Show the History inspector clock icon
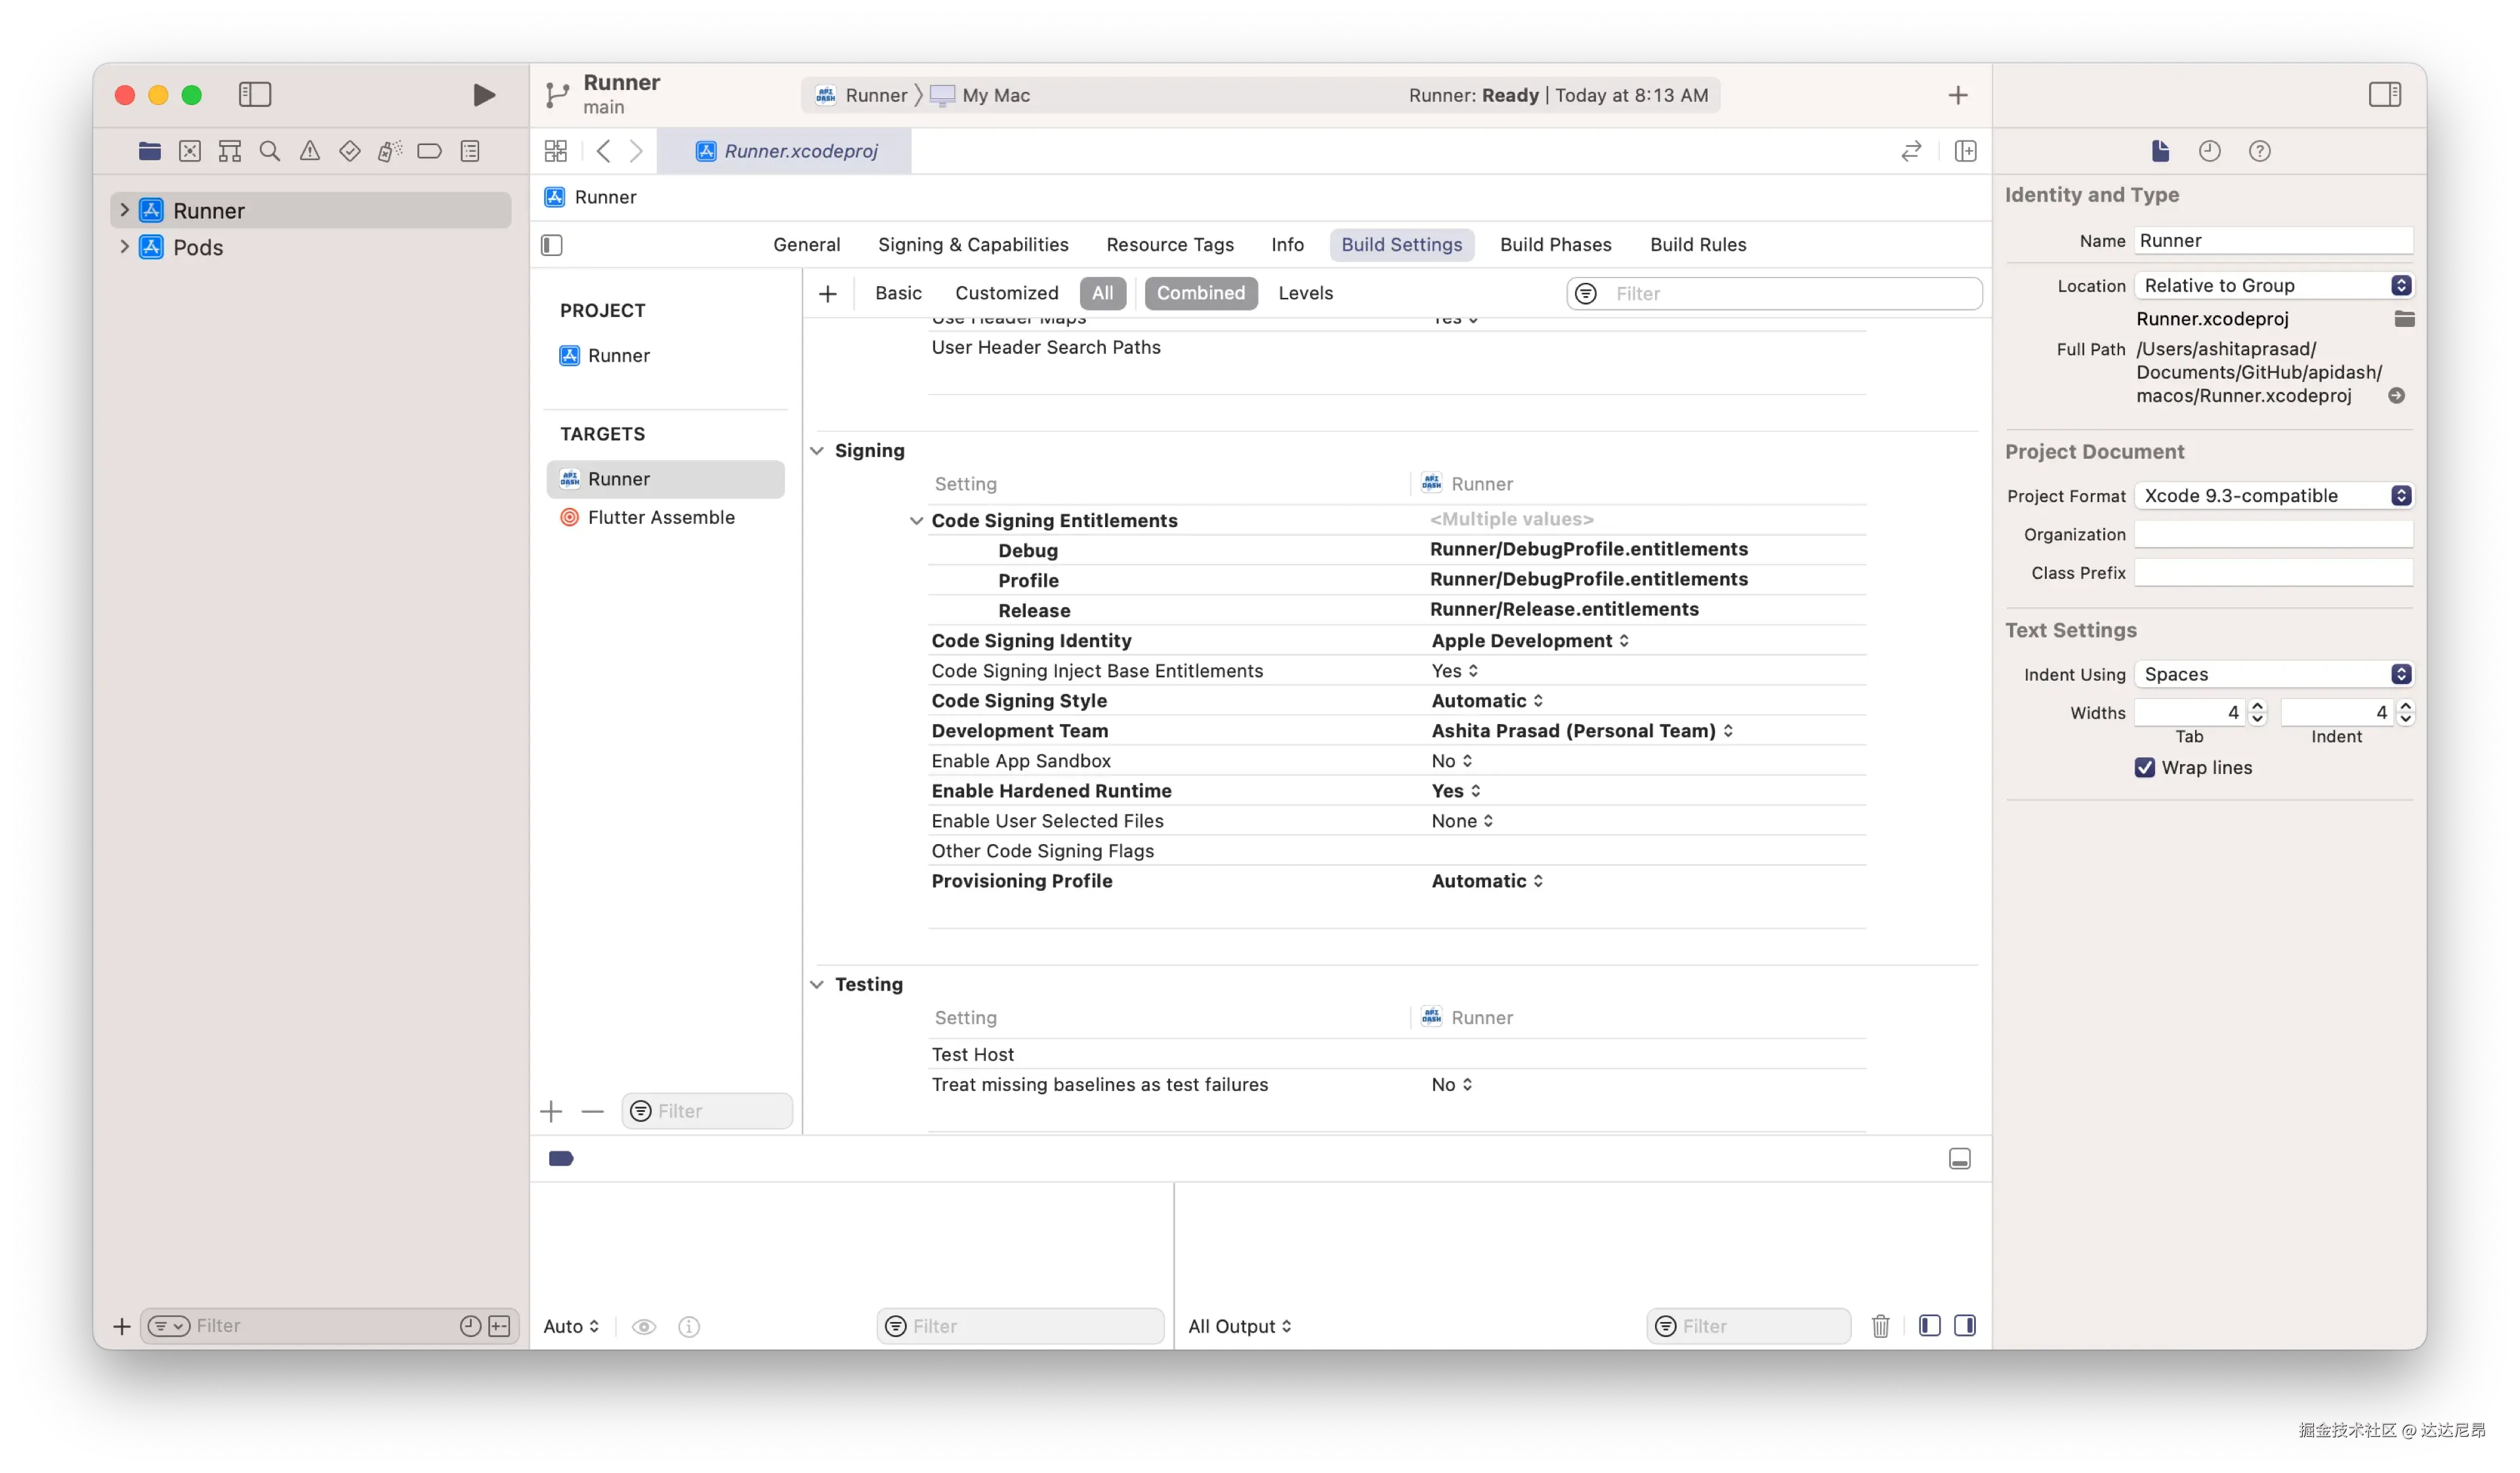The image size is (2520, 1473). (x=2209, y=151)
